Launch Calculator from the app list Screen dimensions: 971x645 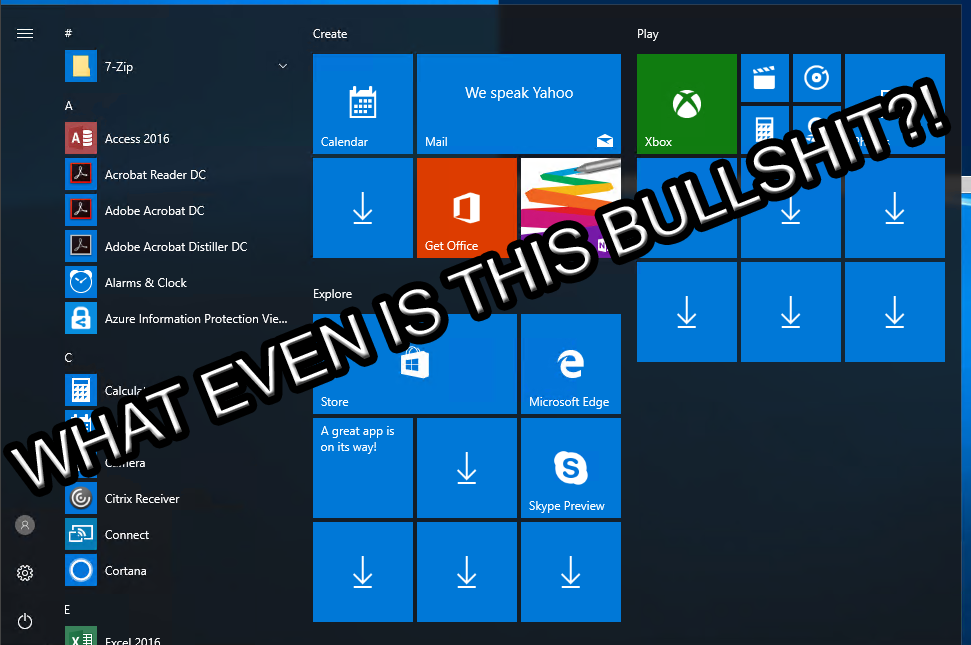pyautogui.click(x=178, y=390)
